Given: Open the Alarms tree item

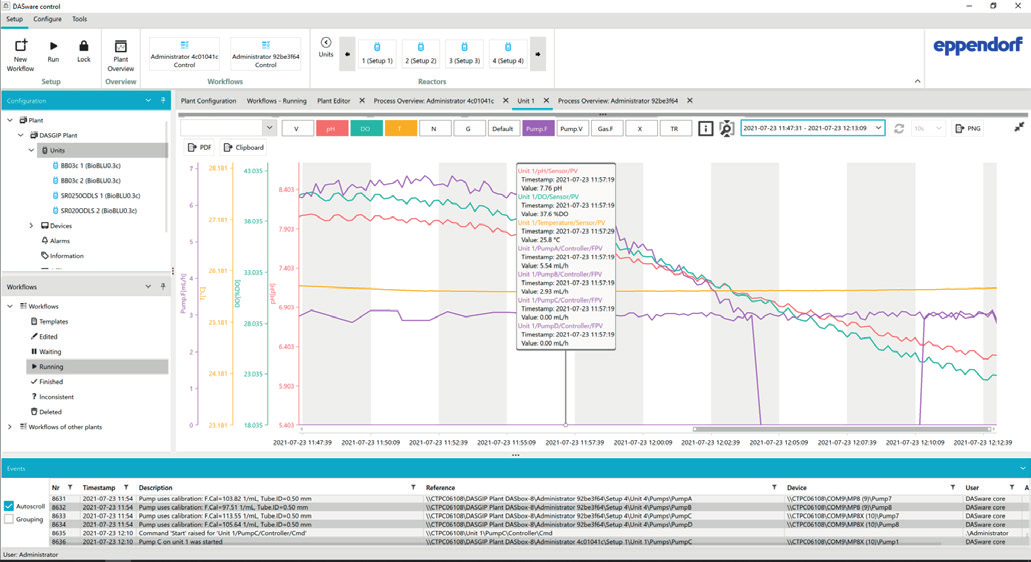Looking at the screenshot, I should (x=59, y=241).
